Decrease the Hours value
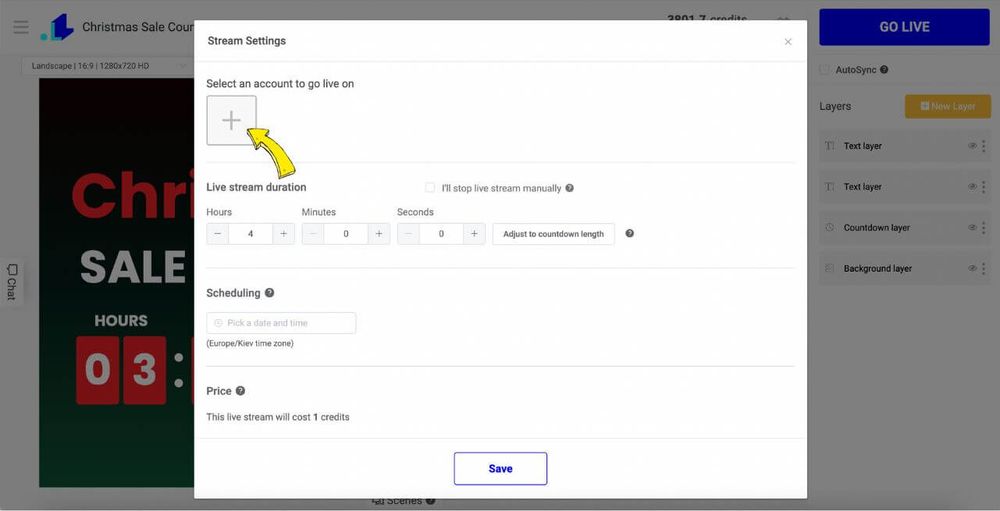The image size is (1000, 511). pyautogui.click(x=218, y=234)
